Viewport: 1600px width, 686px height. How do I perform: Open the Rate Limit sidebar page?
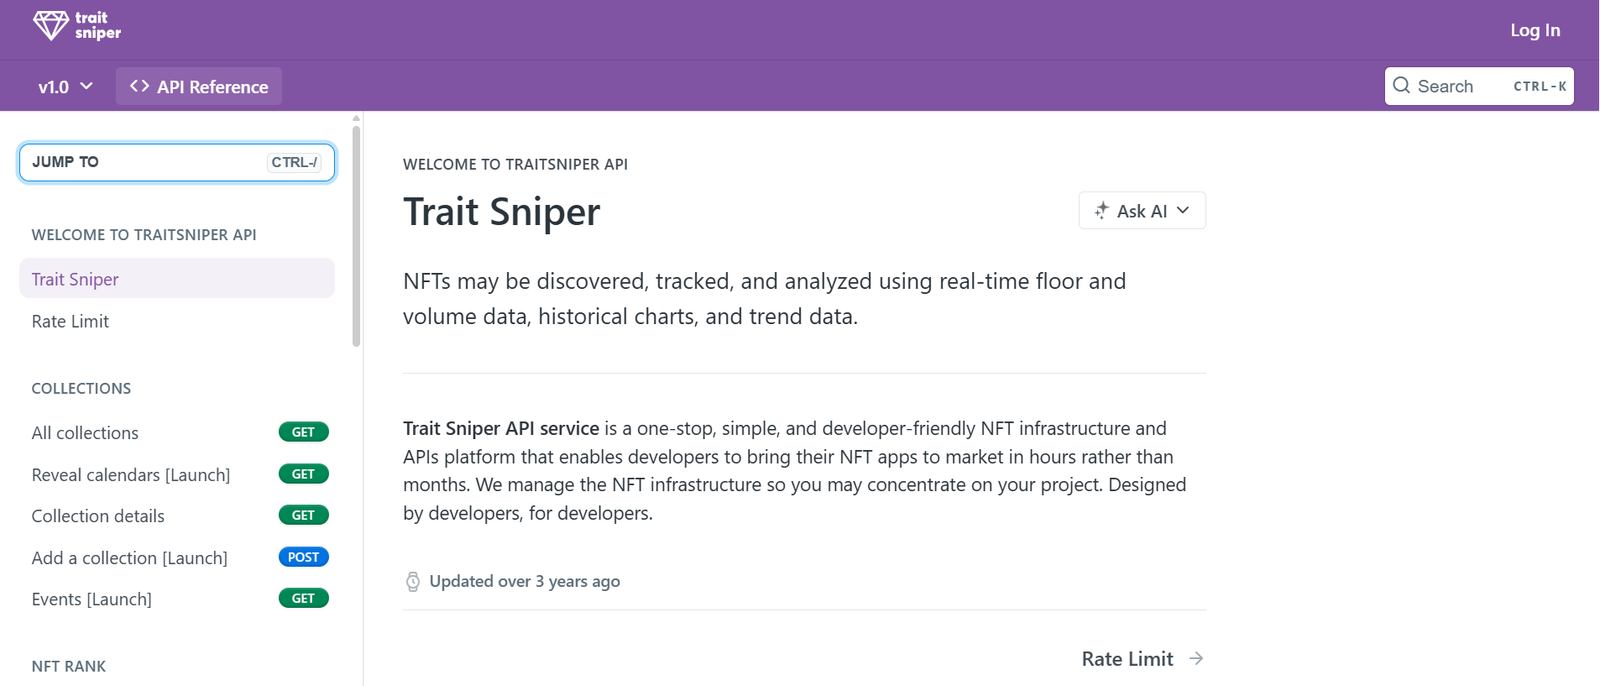(x=70, y=322)
